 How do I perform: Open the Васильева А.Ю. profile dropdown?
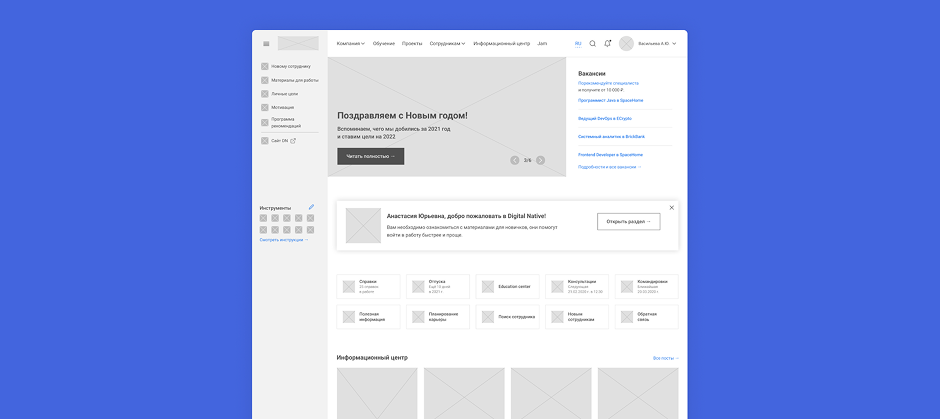coord(657,44)
